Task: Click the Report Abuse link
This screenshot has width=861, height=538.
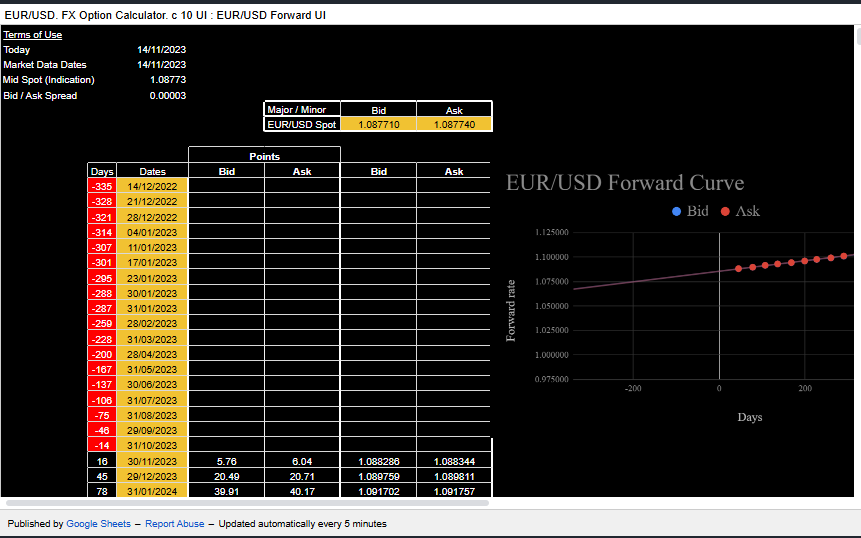Action: click(174, 524)
